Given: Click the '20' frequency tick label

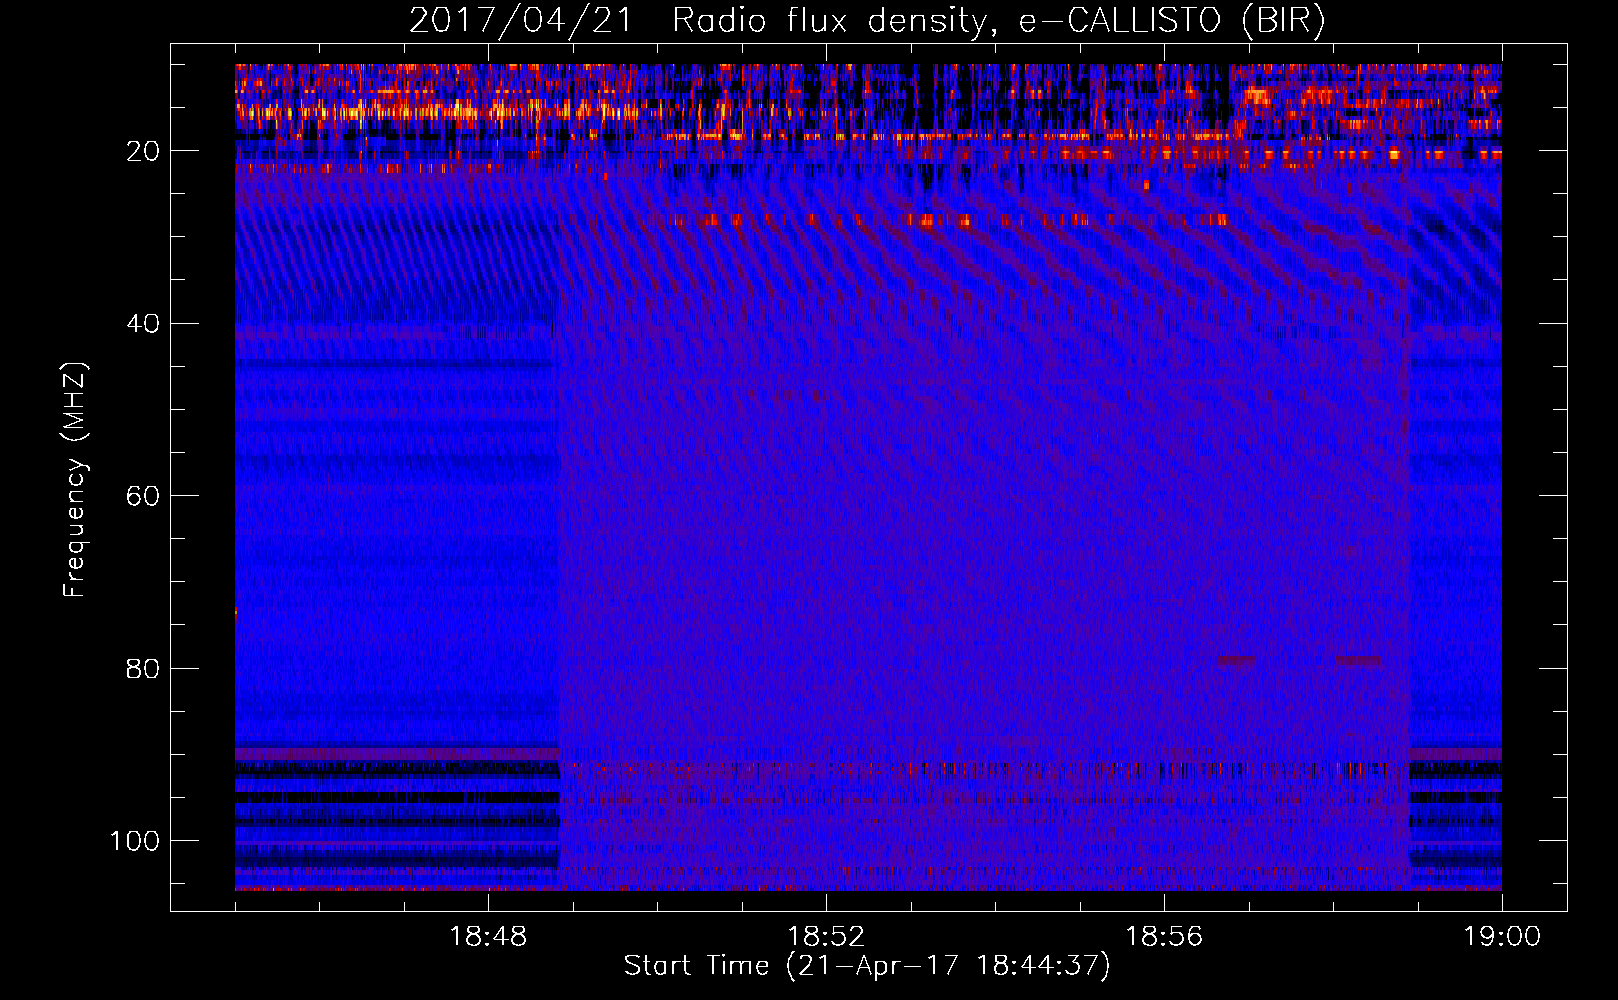Looking at the screenshot, I should pyautogui.click(x=143, y=151).
